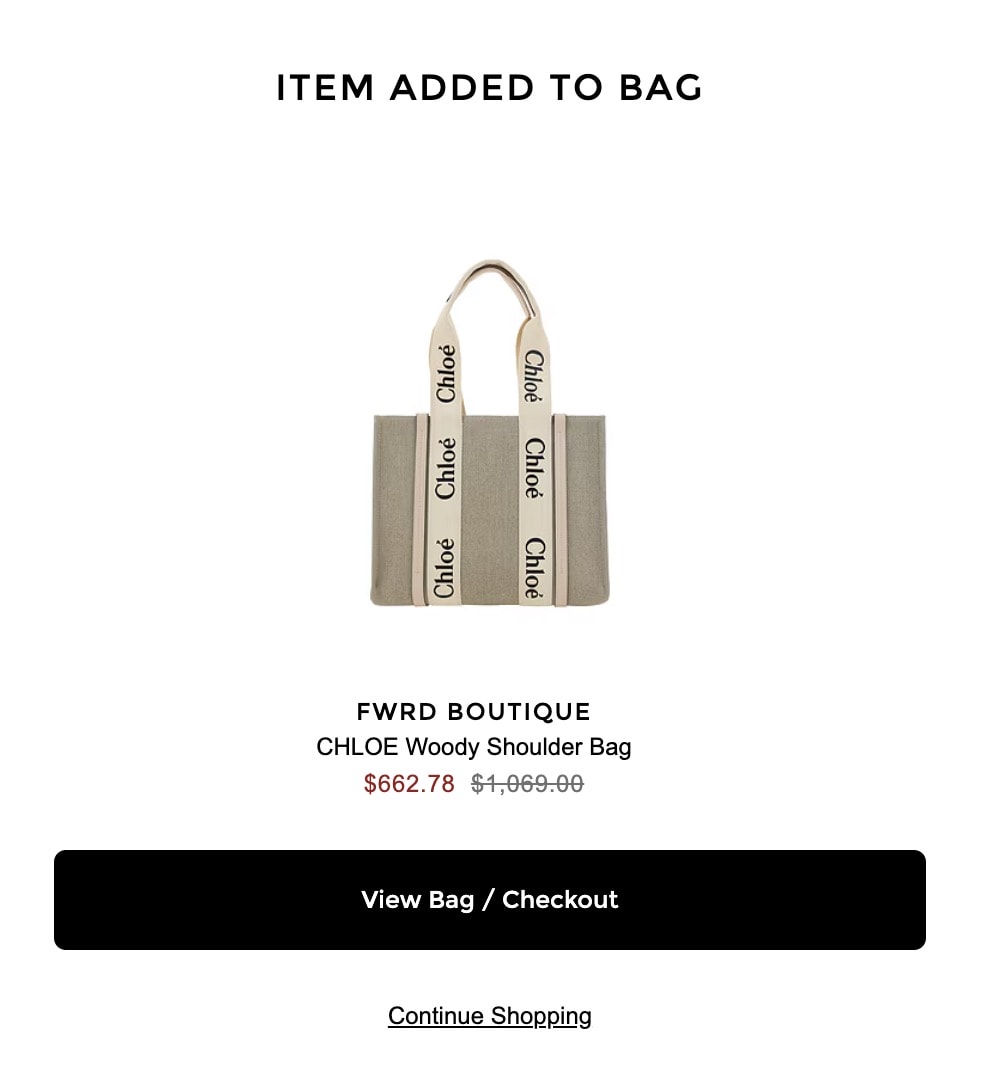Click the word Woody in the product name
Screen dimensions: 984x1082
(442, 747)
